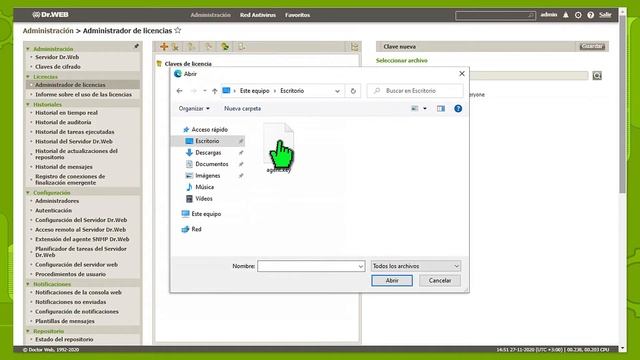The width and height of the screenshot is (640, 360).
Task: Open the help question mark in Dr.Web header
Action: point(591,15)
